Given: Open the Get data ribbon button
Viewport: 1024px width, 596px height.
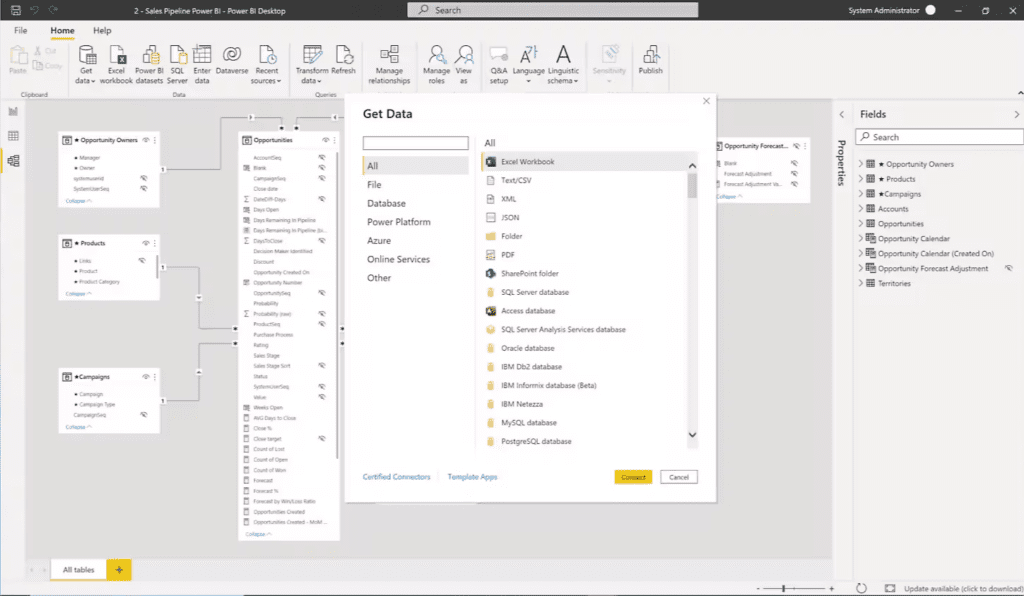Looking at the screenshot, I should point(86,64).
